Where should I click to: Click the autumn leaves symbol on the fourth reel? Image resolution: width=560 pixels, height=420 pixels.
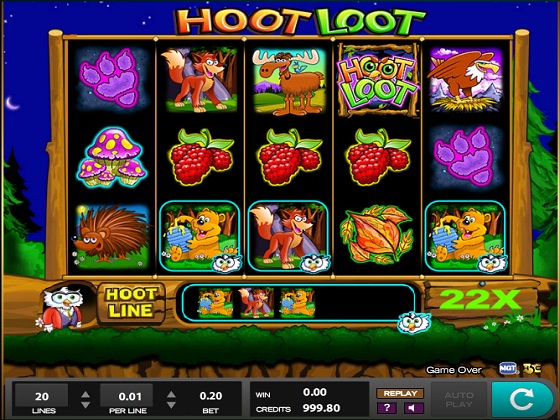(x=377, y=235)
